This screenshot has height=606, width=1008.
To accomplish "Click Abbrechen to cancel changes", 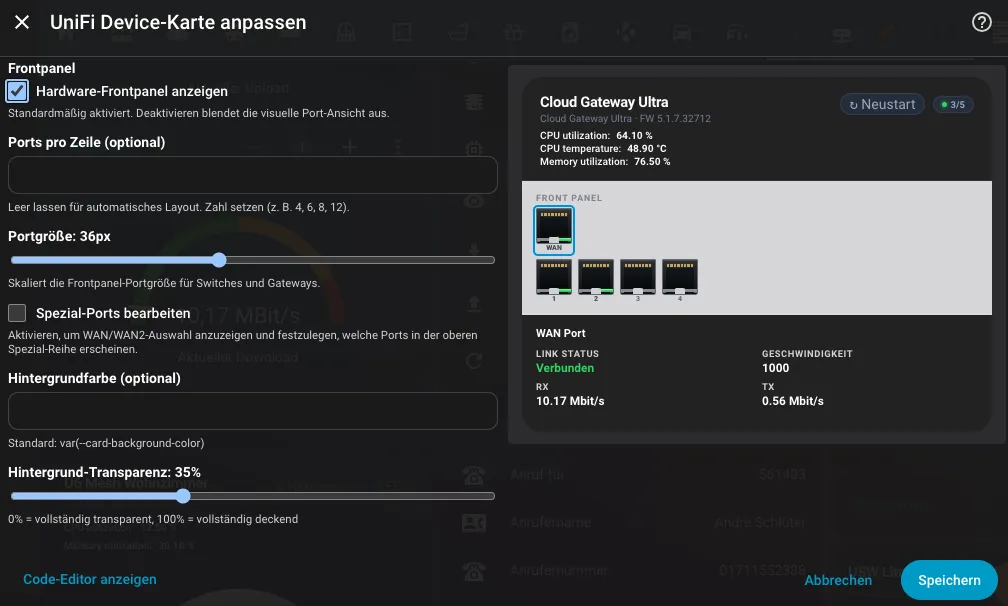I will 838,580.
